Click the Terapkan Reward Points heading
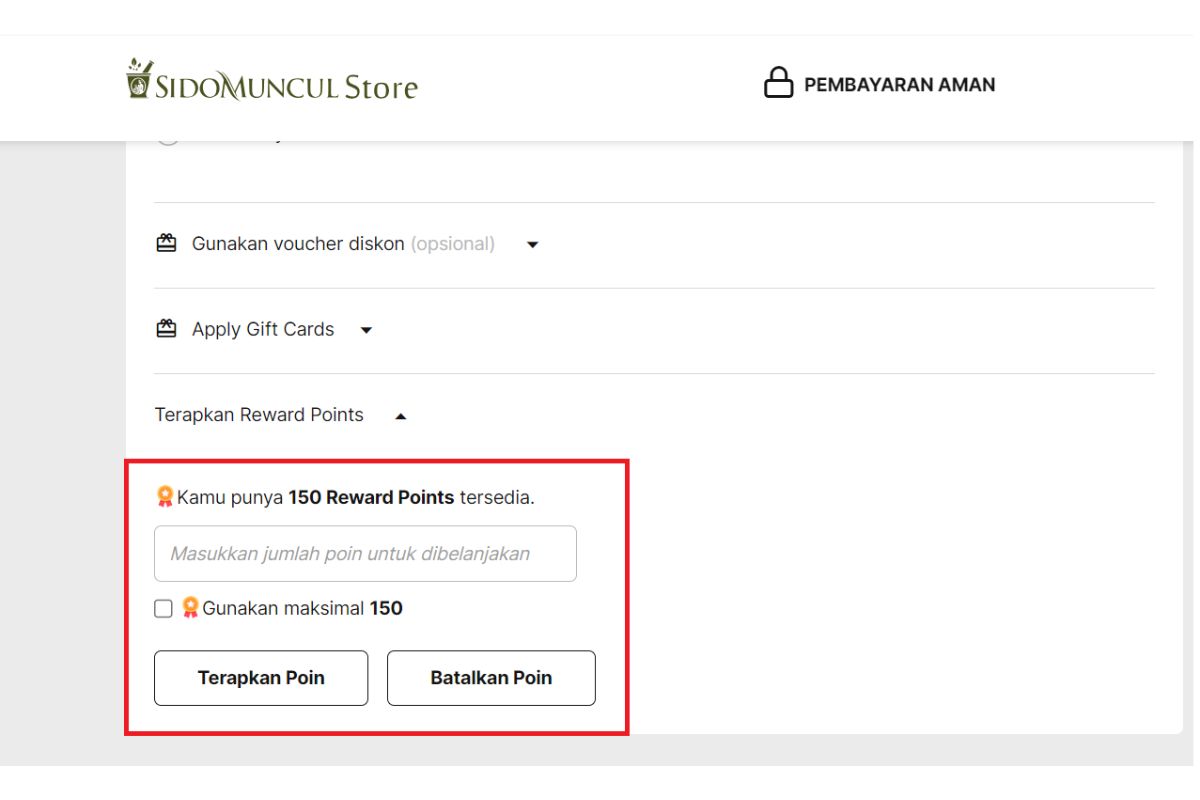The width and height of the screenshot is (1200, 800). 258,414
